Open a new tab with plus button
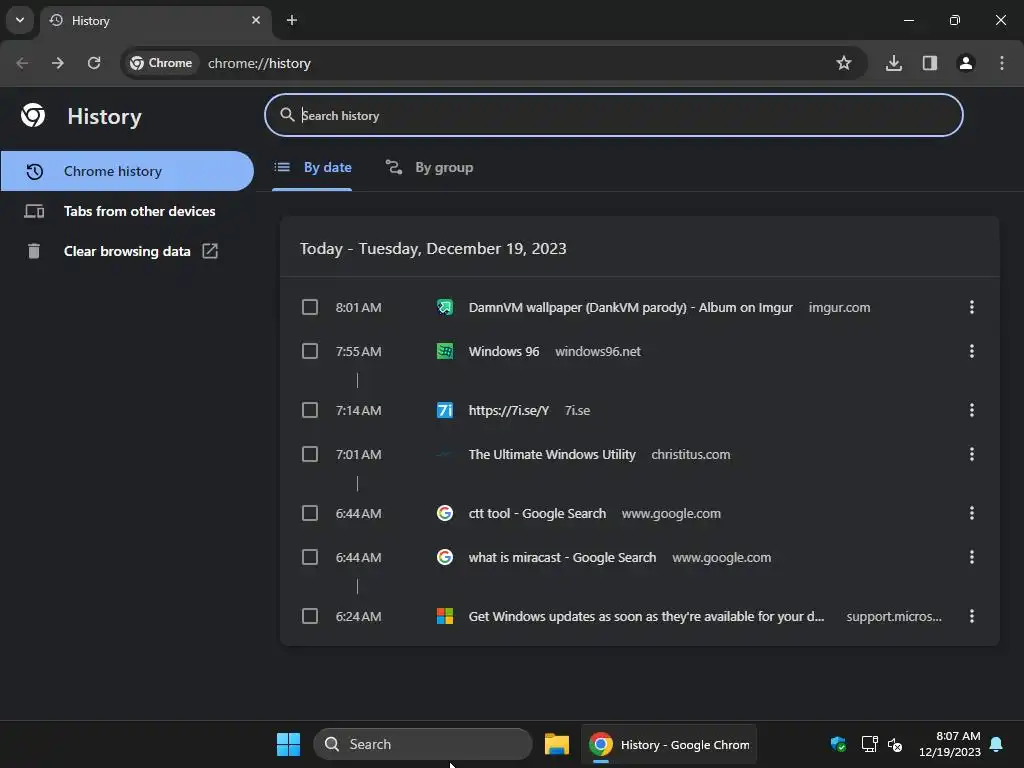This screenshot has height=768, width=1024. pyautogui.click(x=292, y=20)
